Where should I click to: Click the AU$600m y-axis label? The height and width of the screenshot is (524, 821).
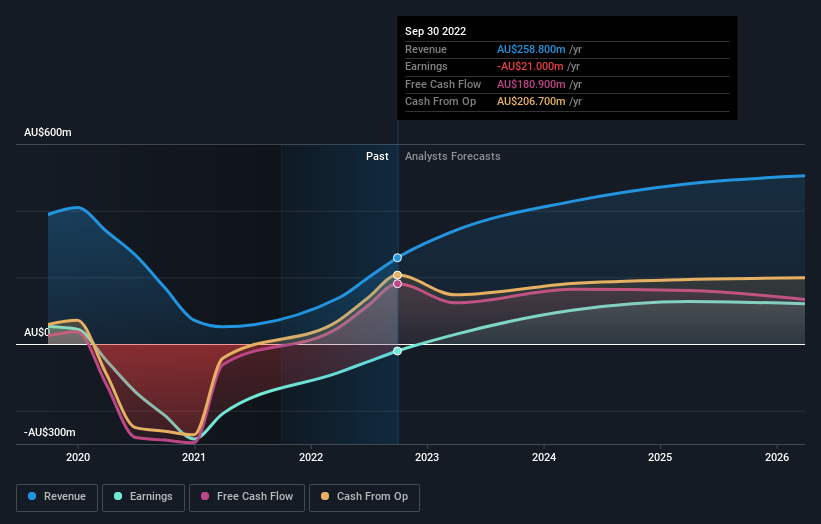pyautogui.click(x=48, y=132)
